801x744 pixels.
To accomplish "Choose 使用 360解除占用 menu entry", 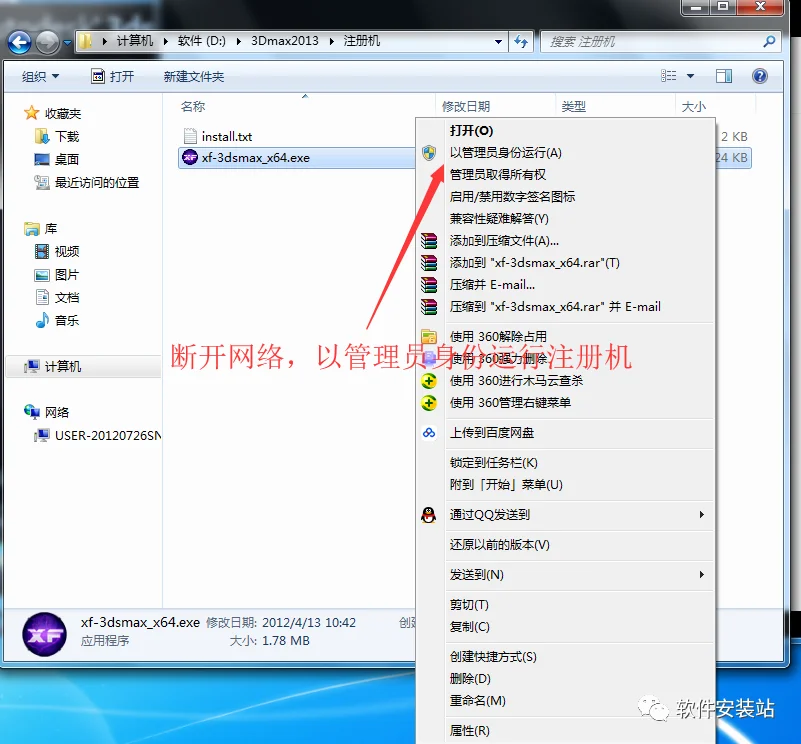I will (x=566, y=337).
